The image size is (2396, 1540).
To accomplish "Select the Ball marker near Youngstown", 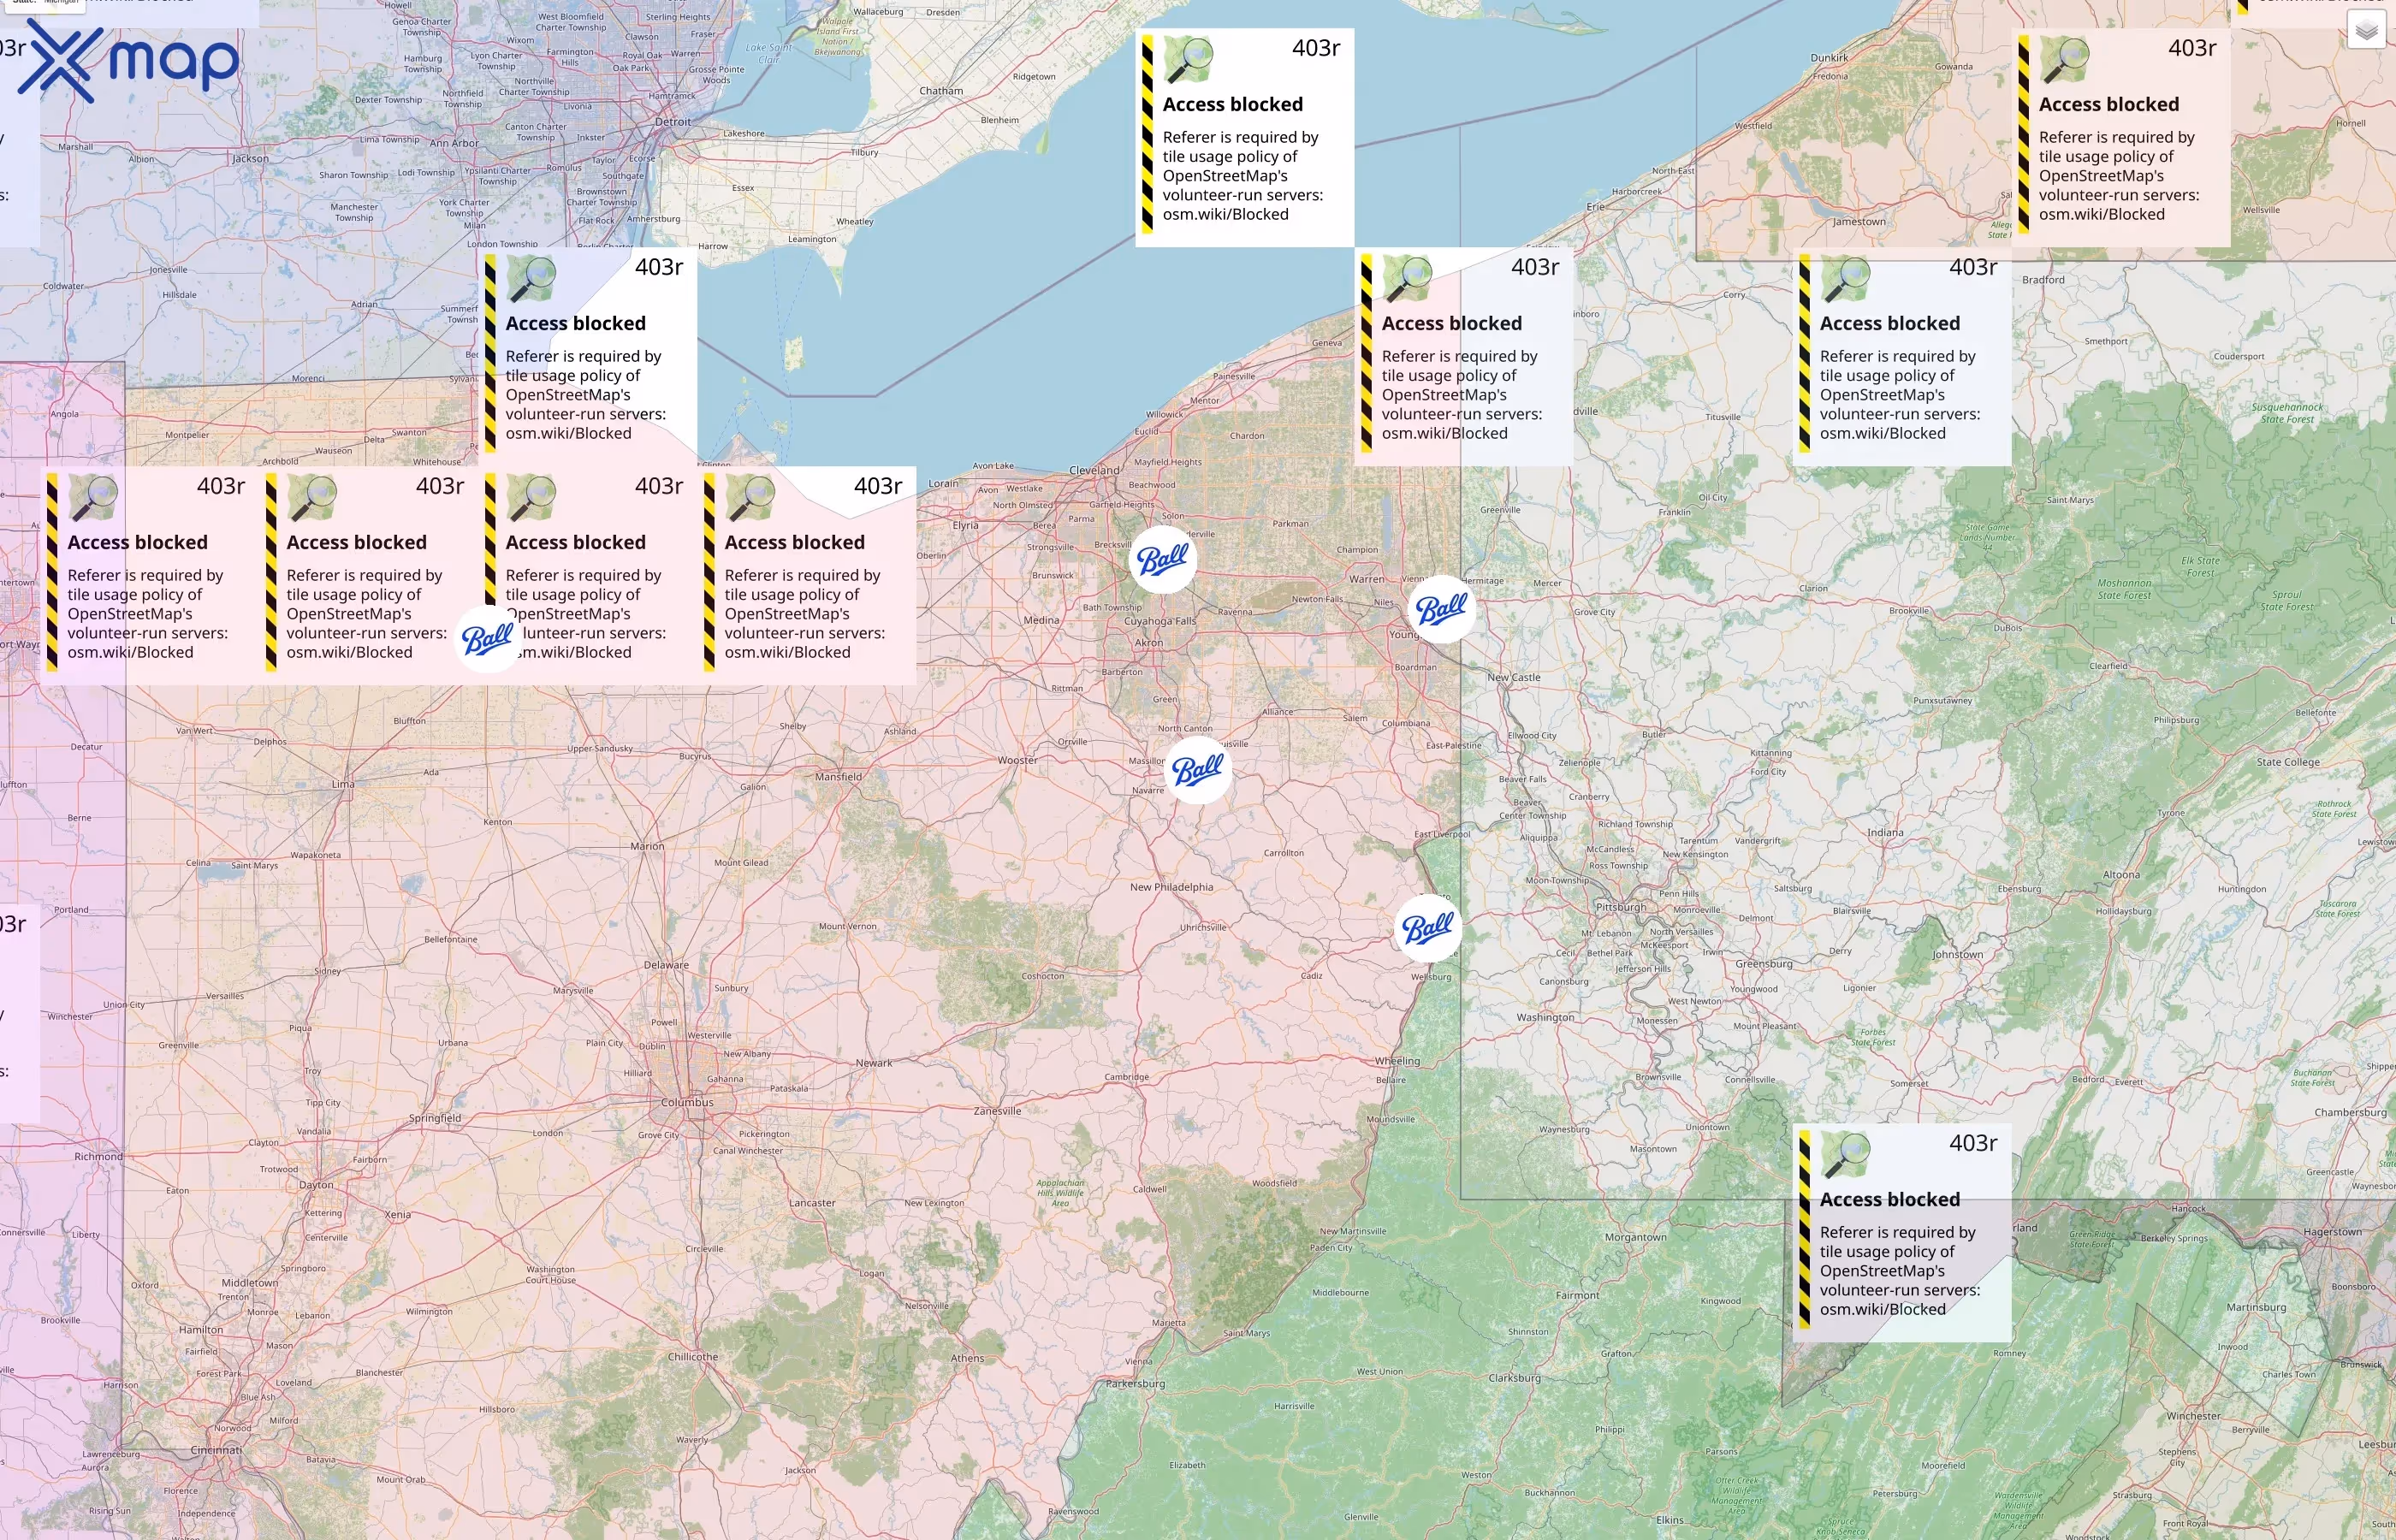I will click(1441, 609).
